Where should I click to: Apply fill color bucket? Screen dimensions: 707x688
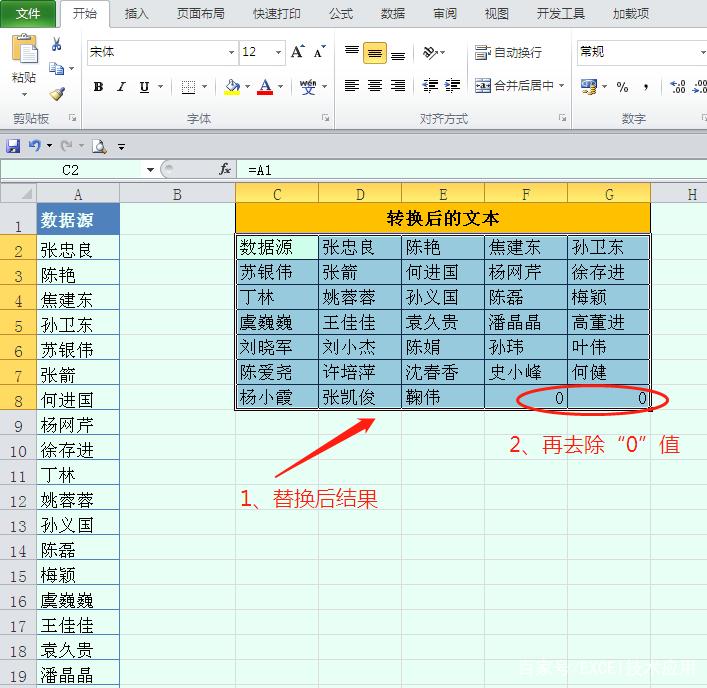pyautogui.click(x=232, y=87)
